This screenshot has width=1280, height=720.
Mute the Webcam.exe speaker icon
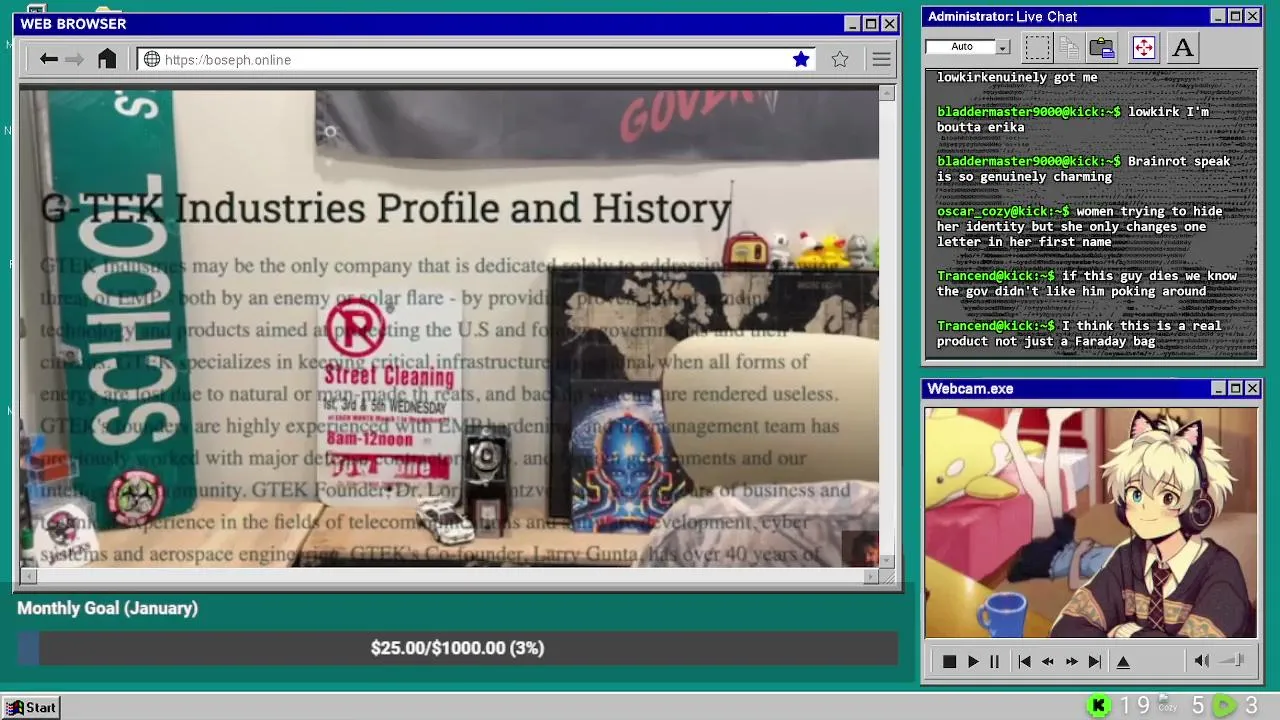pyautogui.click(x=1202, y=661)
